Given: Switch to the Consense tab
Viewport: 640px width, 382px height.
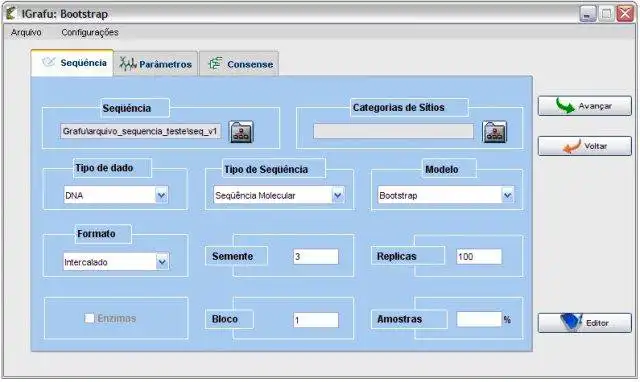Looking at the screenshot, I should (239, 64).
